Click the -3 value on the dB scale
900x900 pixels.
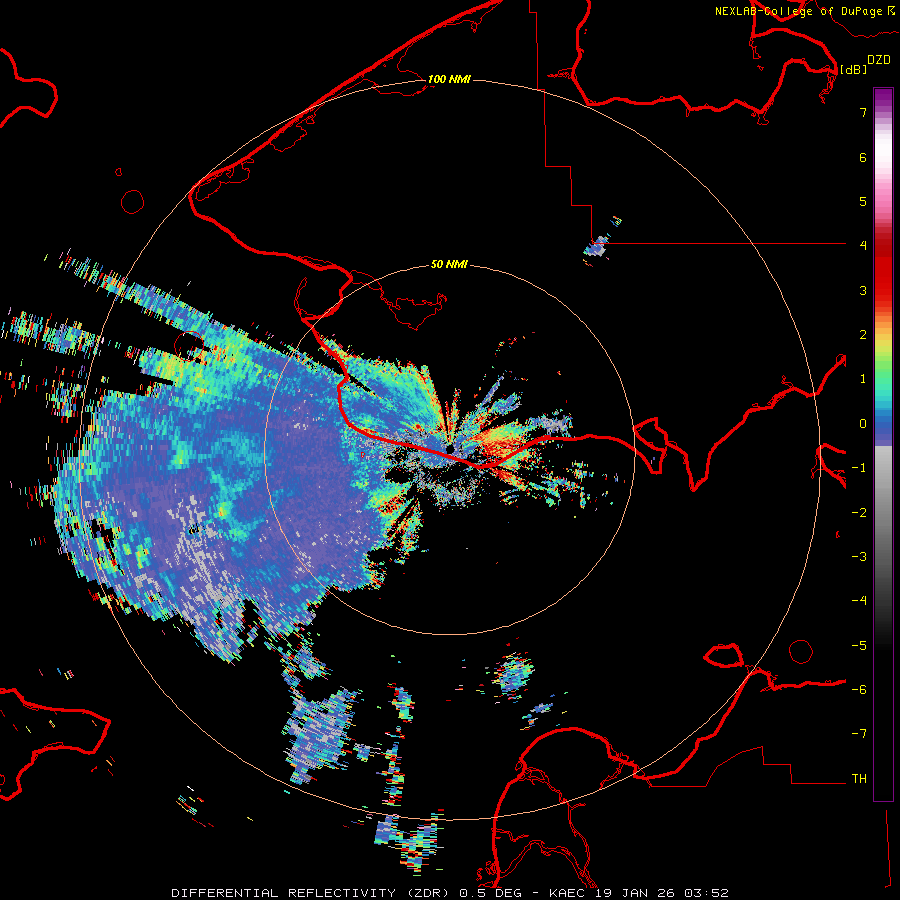click(859, 557)
